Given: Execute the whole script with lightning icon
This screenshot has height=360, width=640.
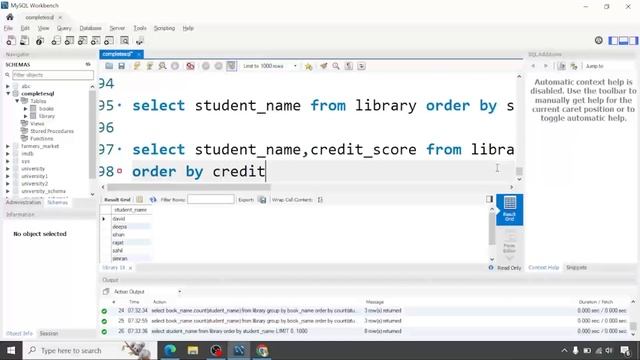Looking at the screenshot, I should pos(137,66).
